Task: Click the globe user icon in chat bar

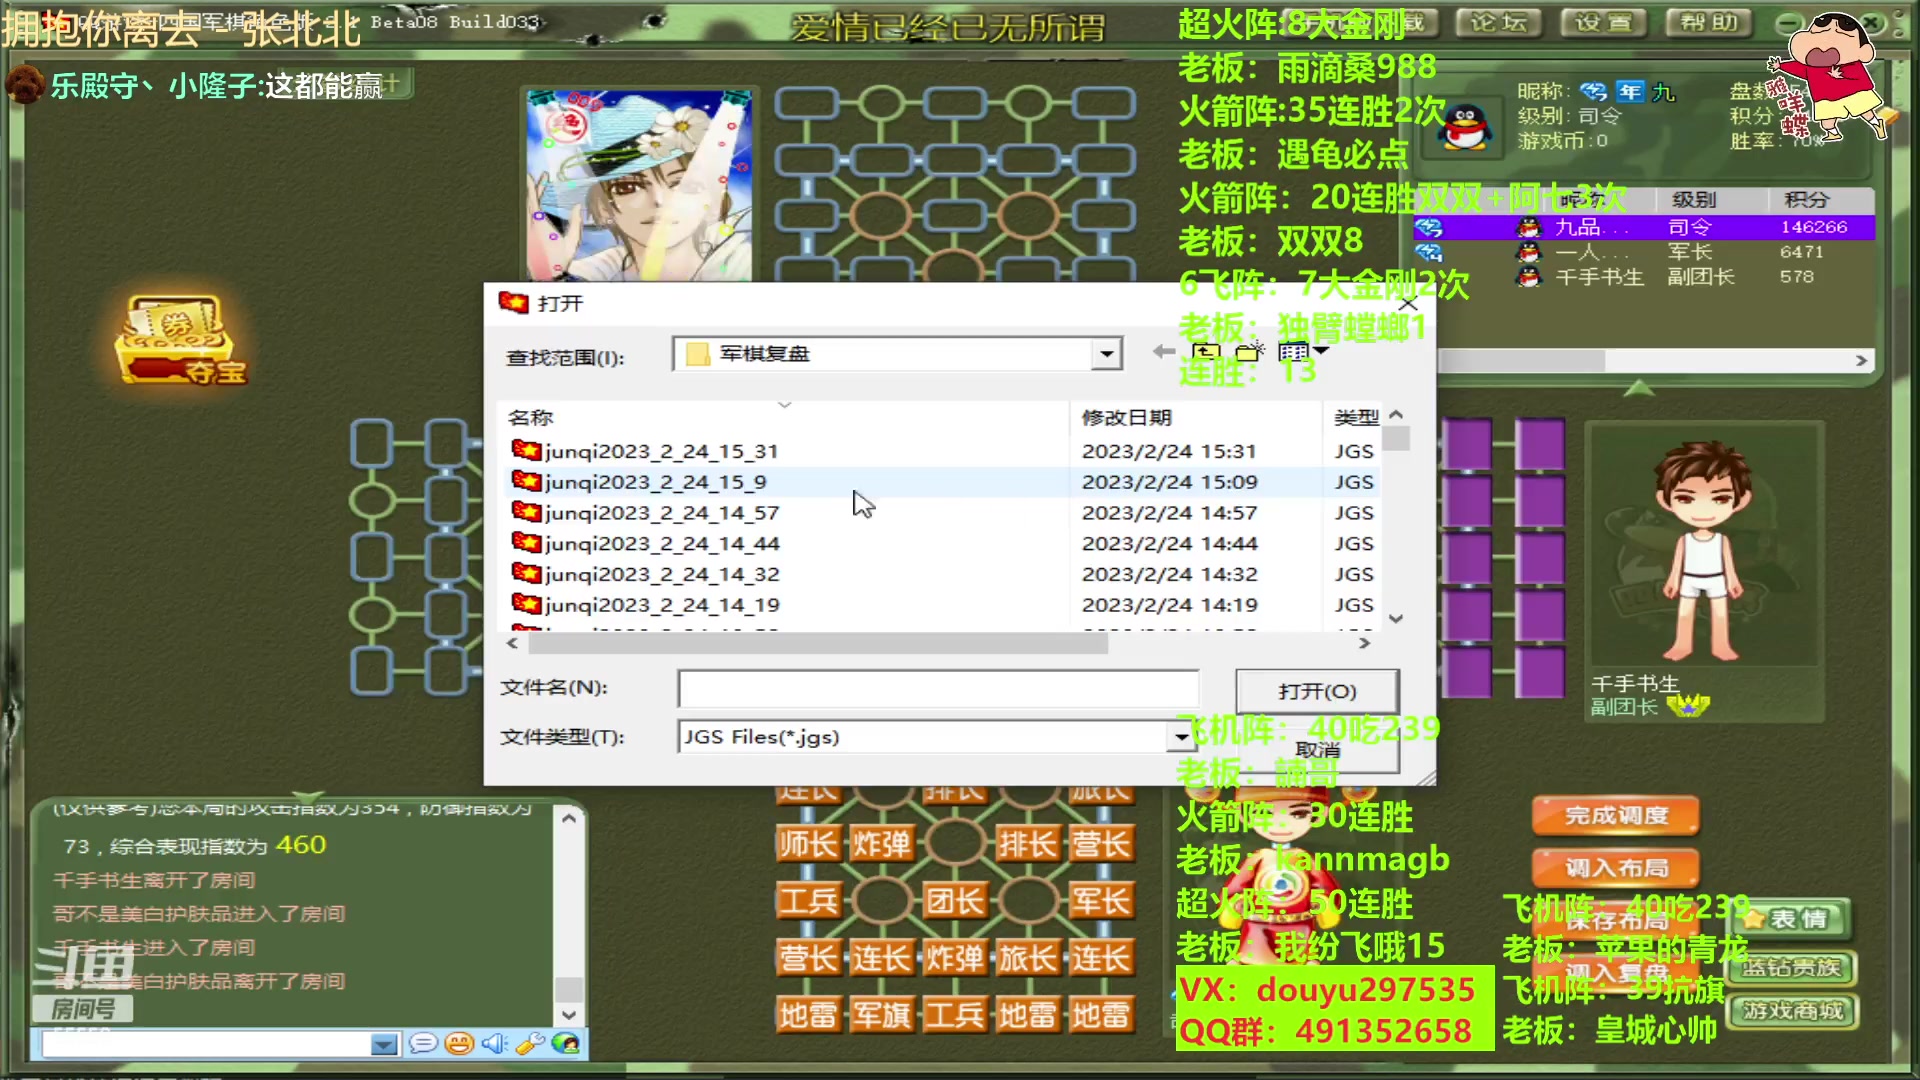Action: 565,1044
